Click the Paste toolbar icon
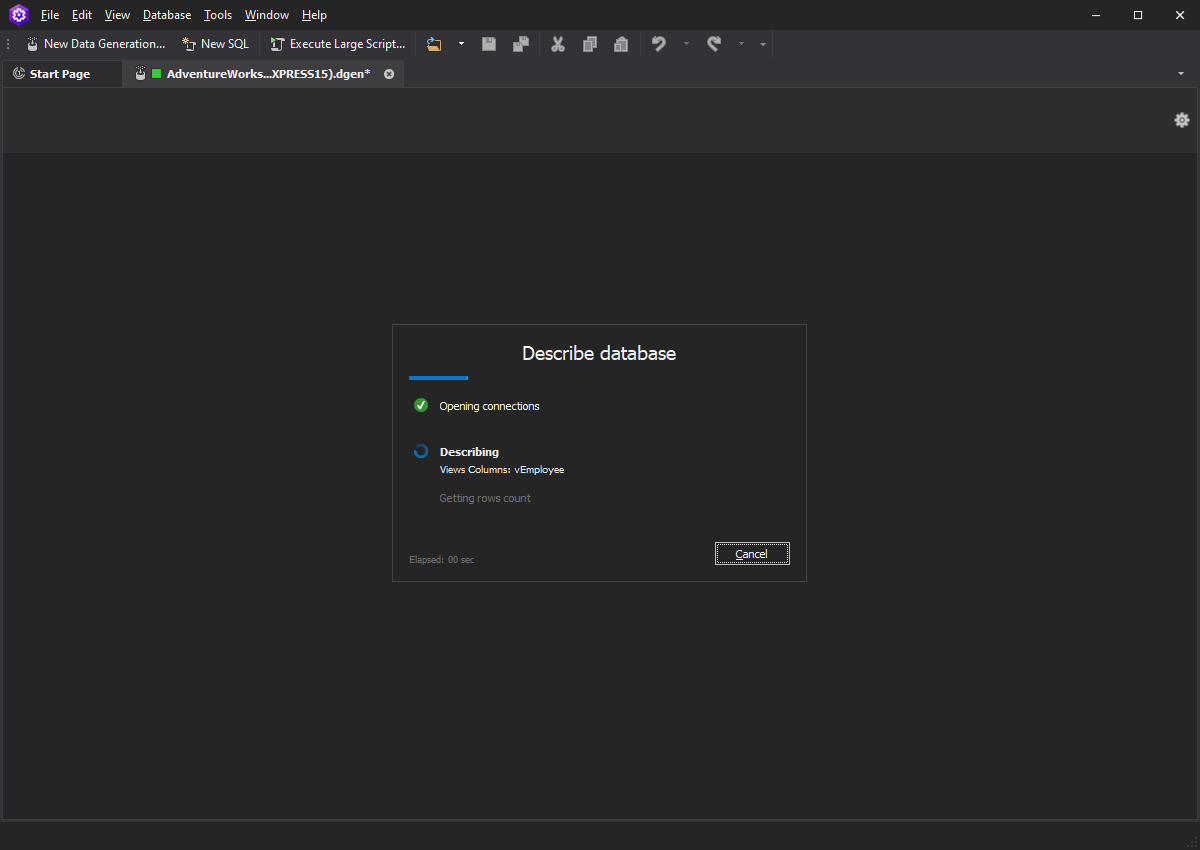 [621, 43]
